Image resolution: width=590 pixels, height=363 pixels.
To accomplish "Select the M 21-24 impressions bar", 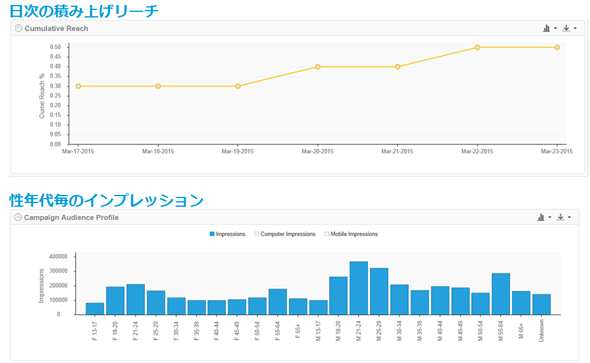I will [x=359, y=288].
